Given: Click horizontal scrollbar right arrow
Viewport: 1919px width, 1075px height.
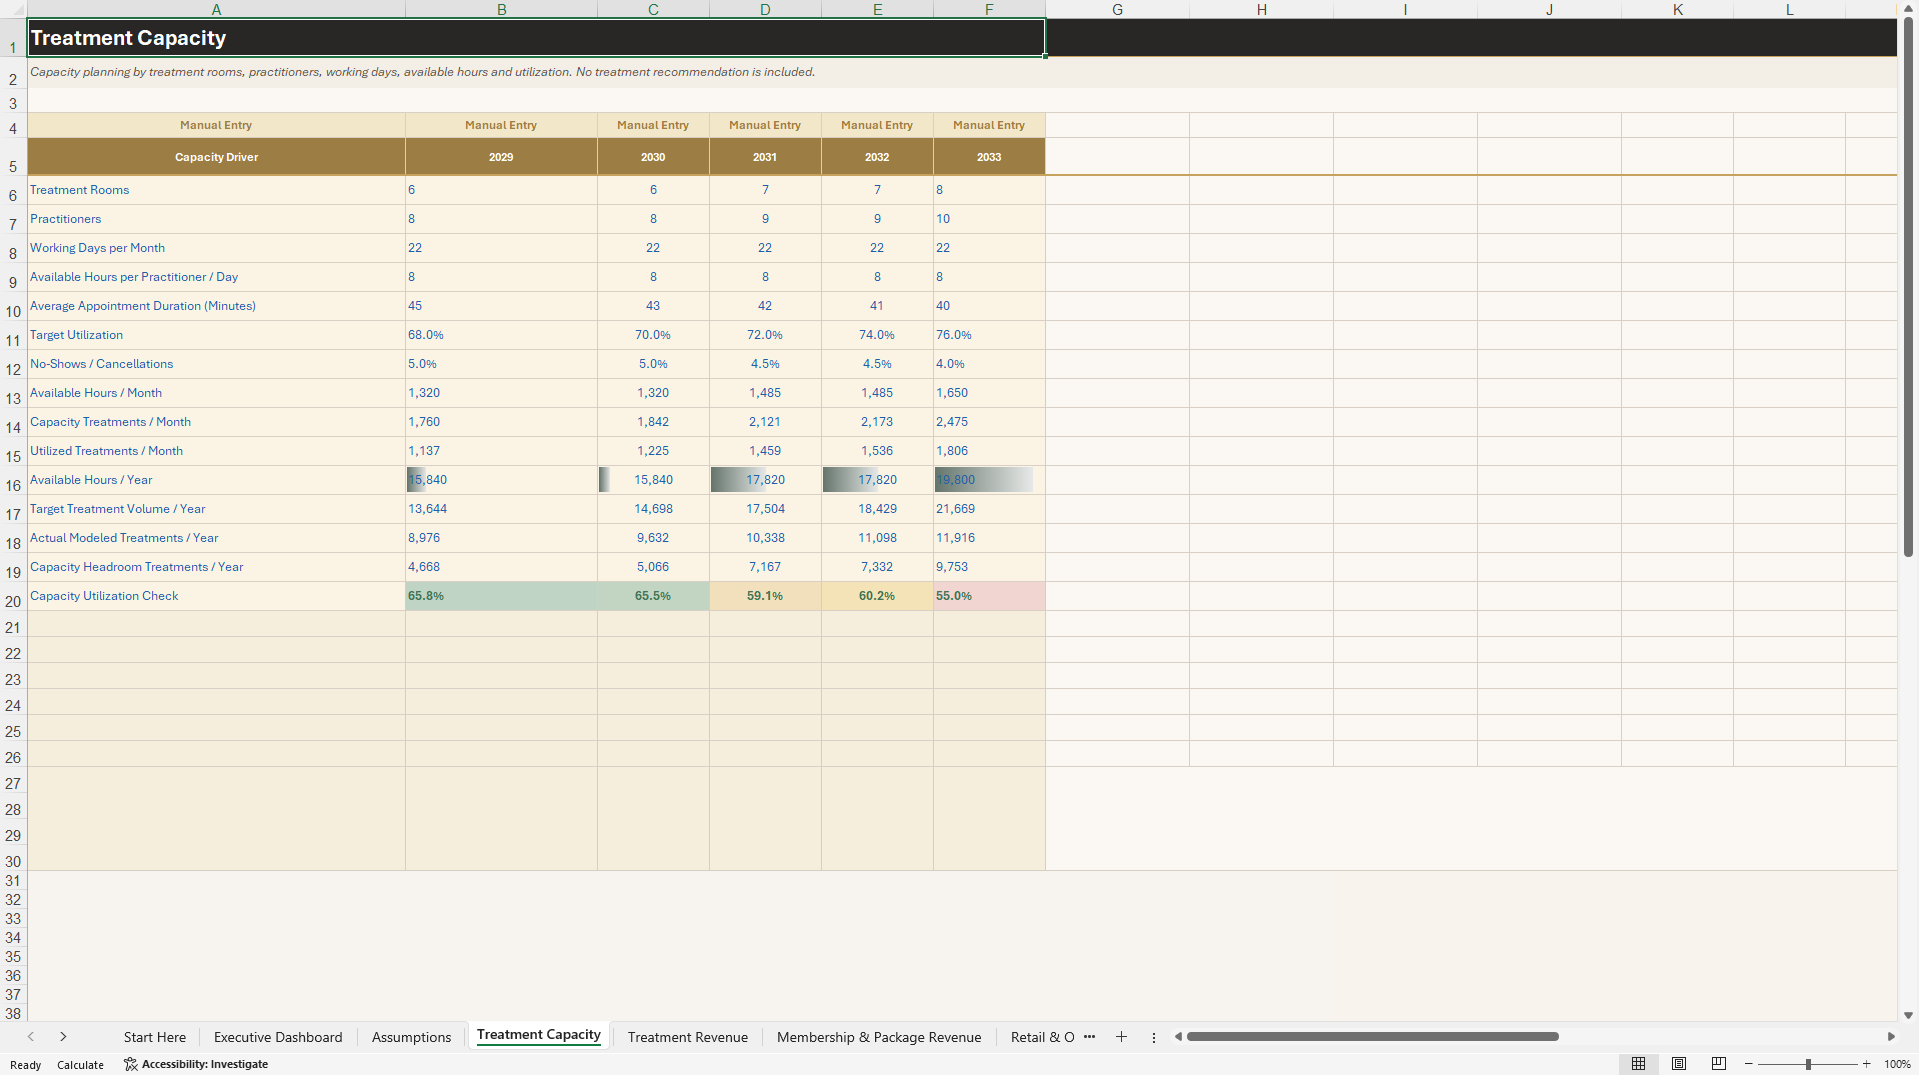Looking at the screenshot, I should (x=1890, y=1037).
